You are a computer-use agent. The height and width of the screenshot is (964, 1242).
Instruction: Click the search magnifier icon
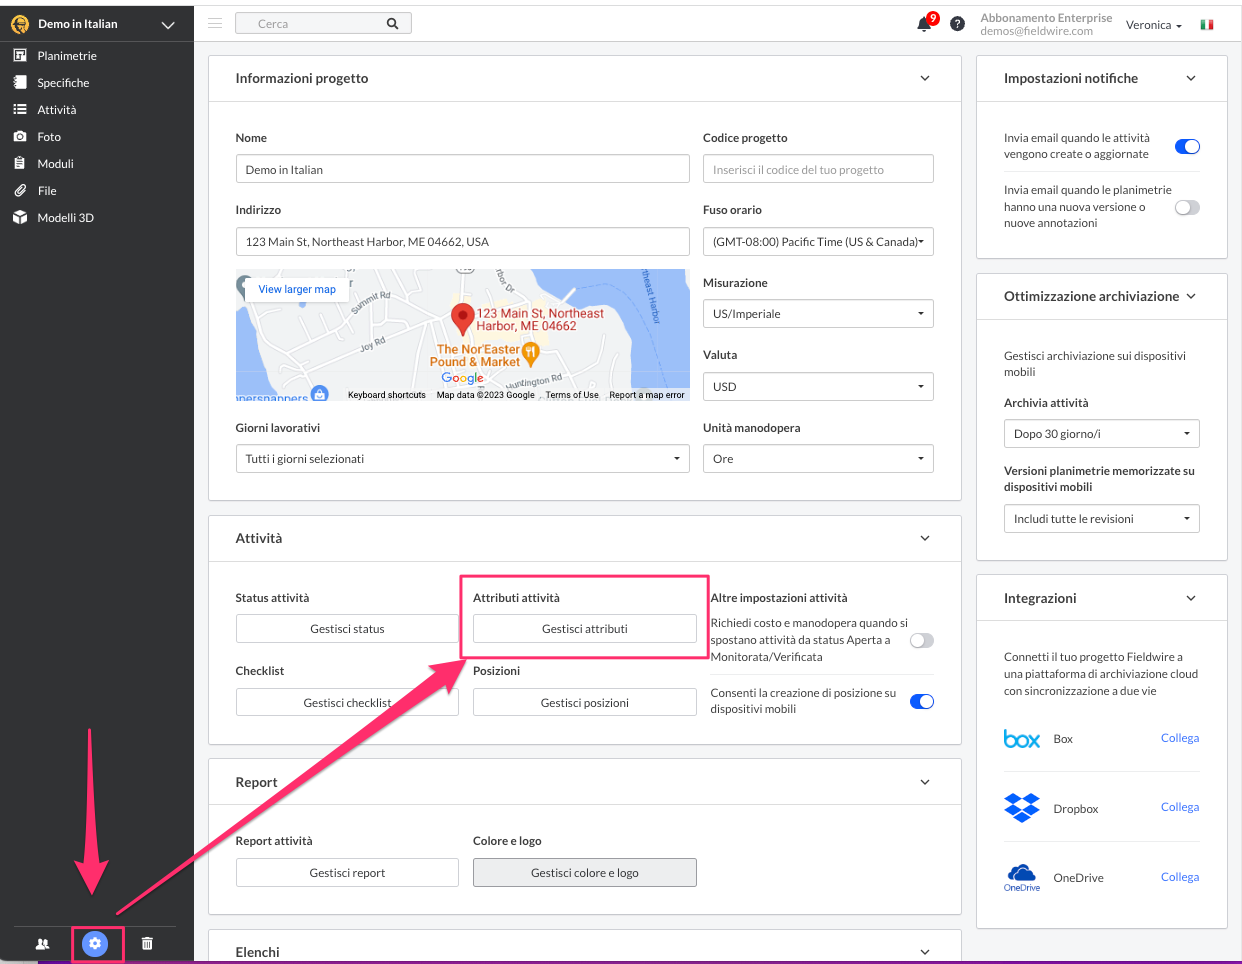(392, 23)
